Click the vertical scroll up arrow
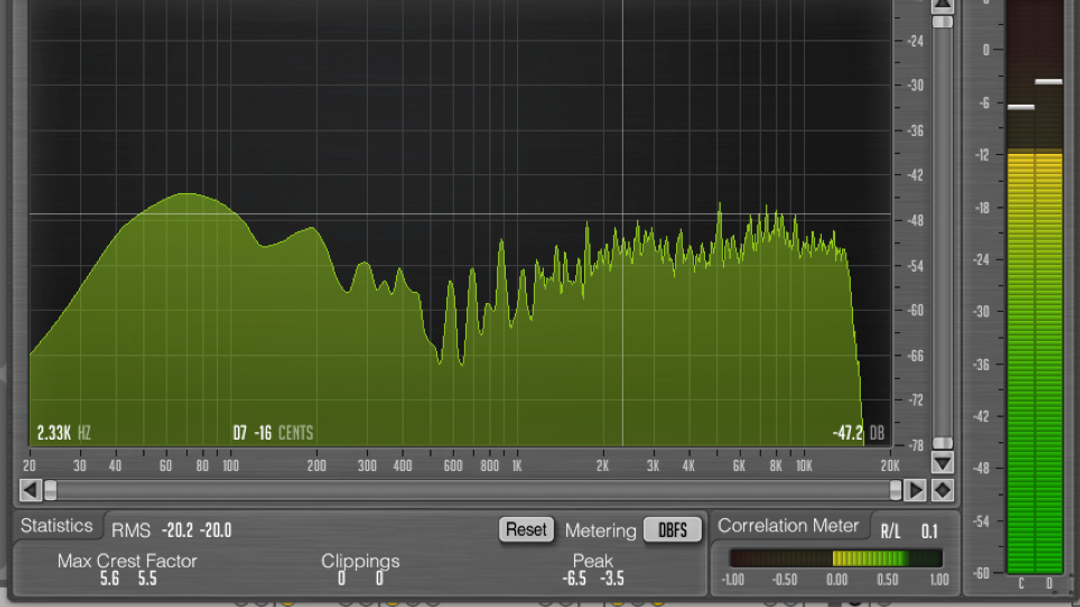The image size is (1080, 607). [942, 4]
